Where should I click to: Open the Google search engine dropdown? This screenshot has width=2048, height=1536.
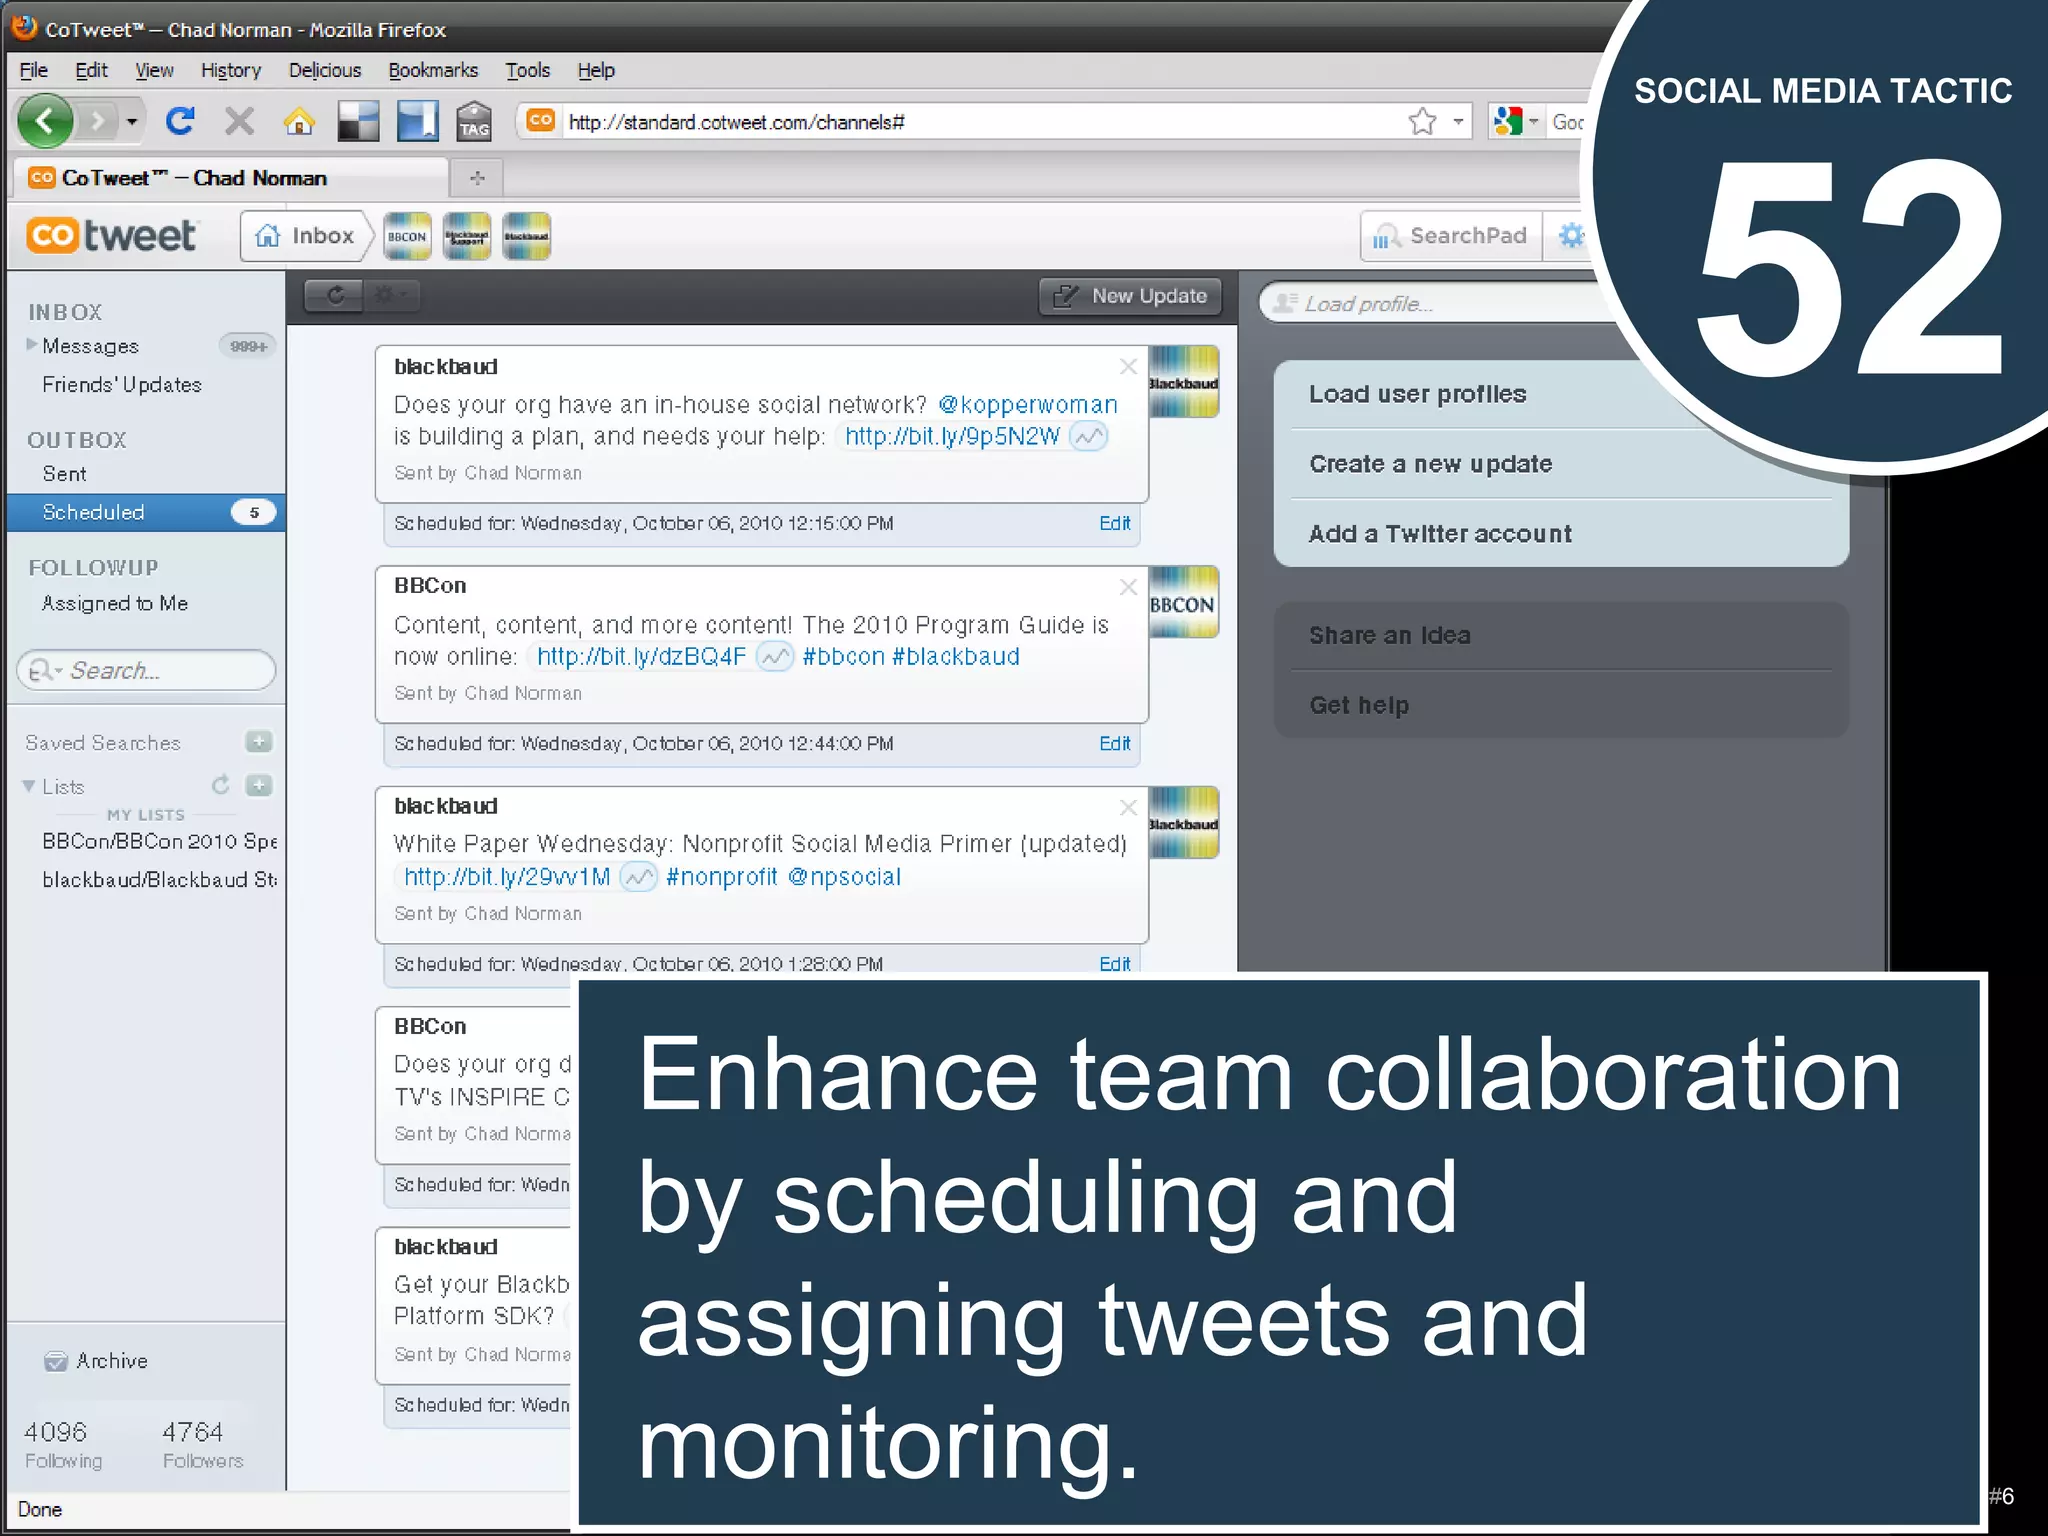click(x=1515, y=122)
